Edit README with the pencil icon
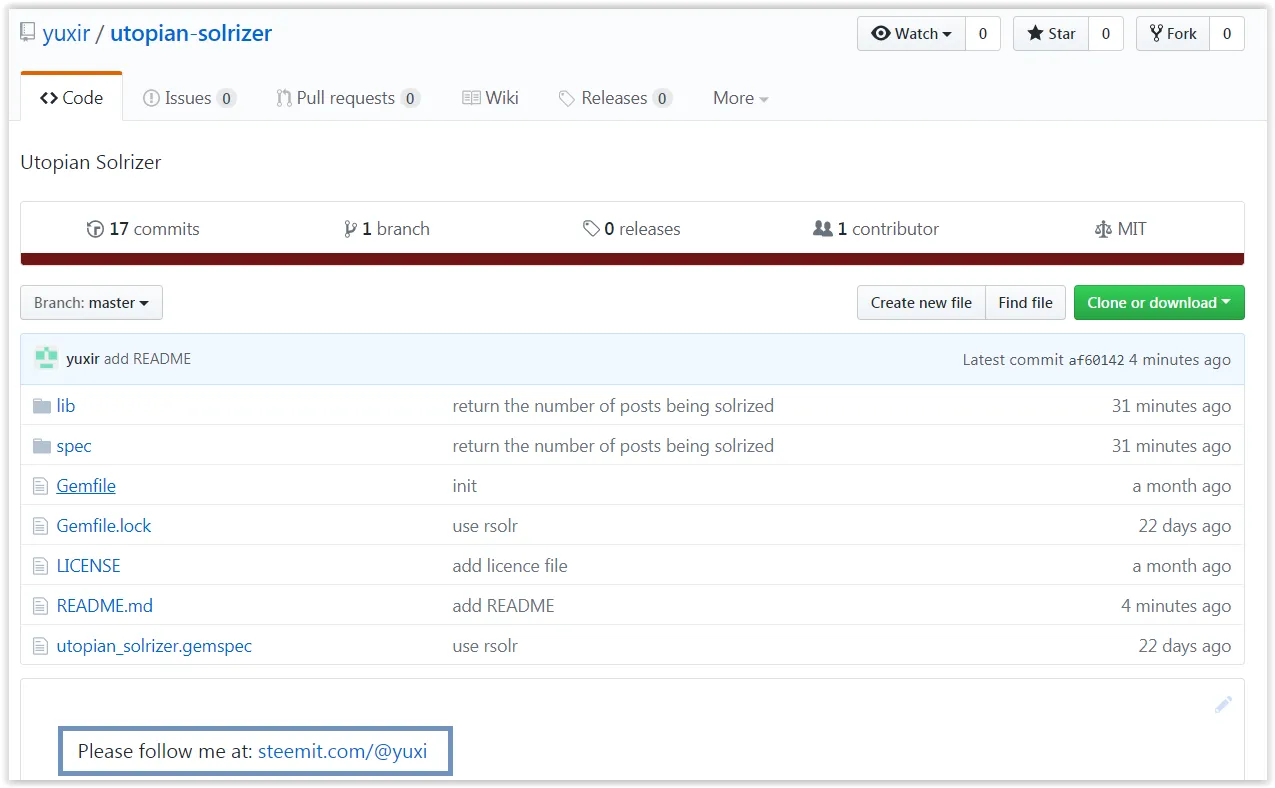 point(1223,705)
